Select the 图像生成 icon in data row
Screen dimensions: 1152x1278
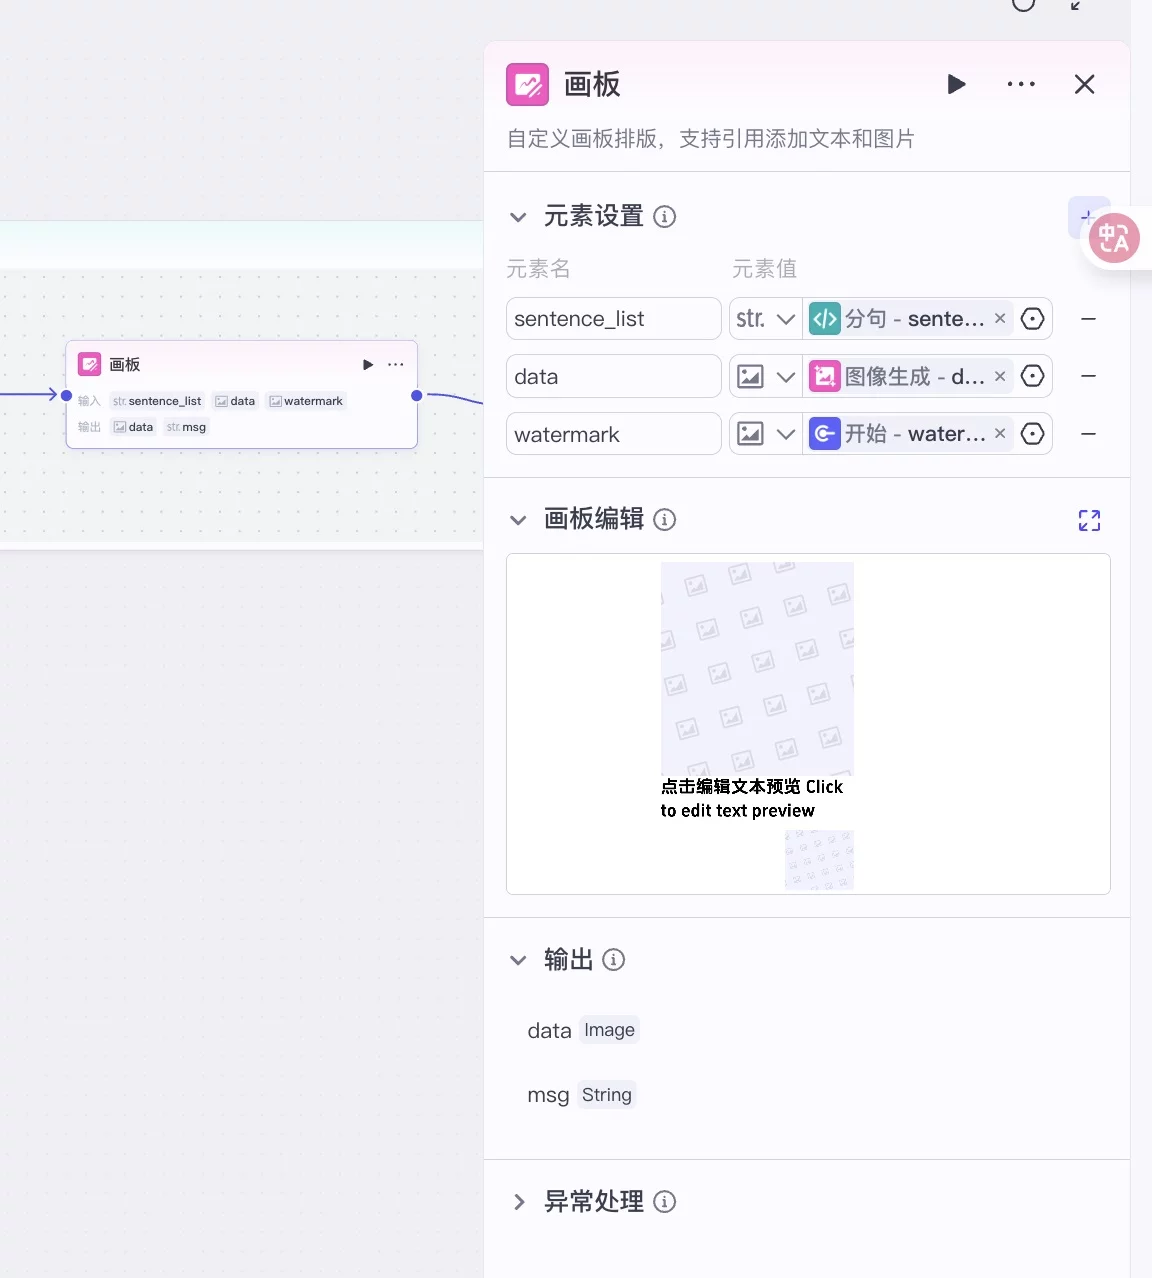click(x=825, y=376)
